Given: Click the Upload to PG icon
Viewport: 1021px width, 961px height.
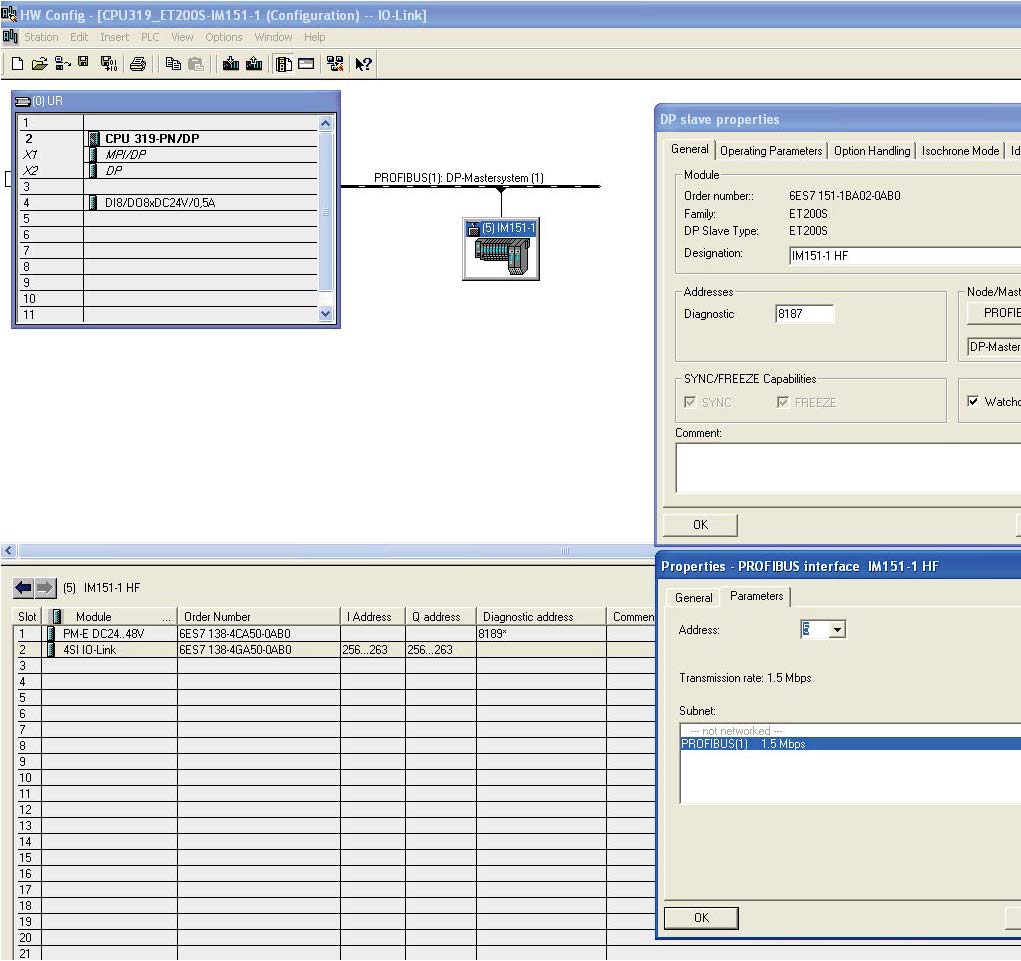Looking at the screenshot, I should (x=254, y=63).
